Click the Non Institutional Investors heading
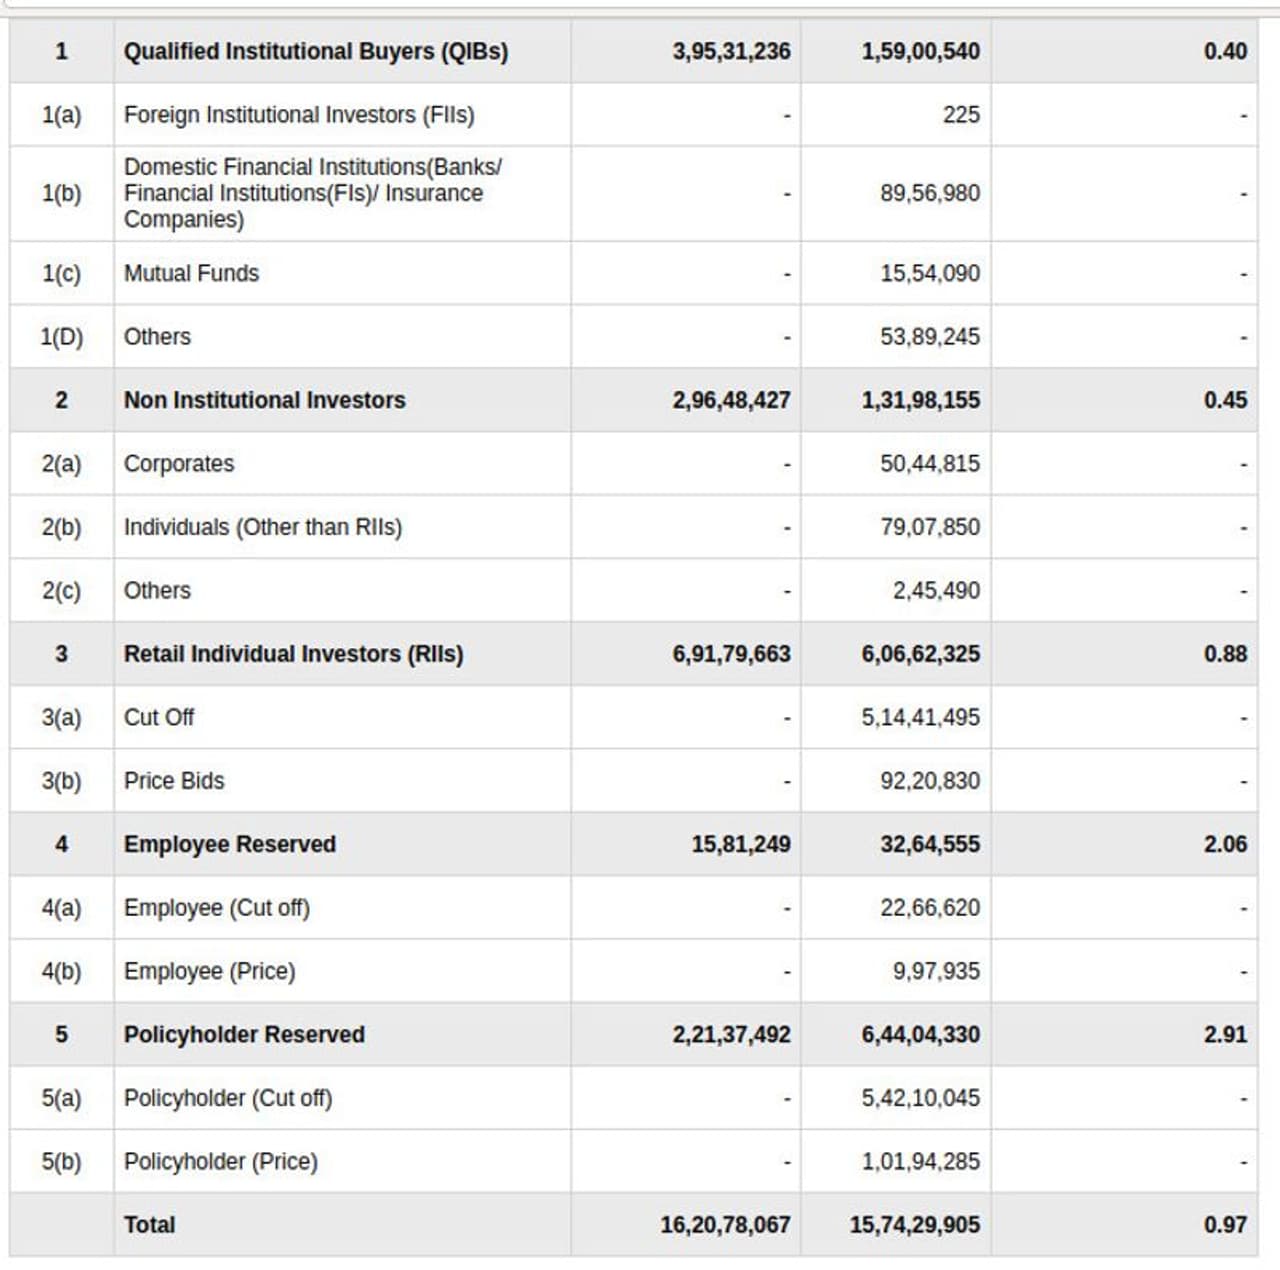The height and width of the screenshot is (1270, 1280). pos(264,400)
